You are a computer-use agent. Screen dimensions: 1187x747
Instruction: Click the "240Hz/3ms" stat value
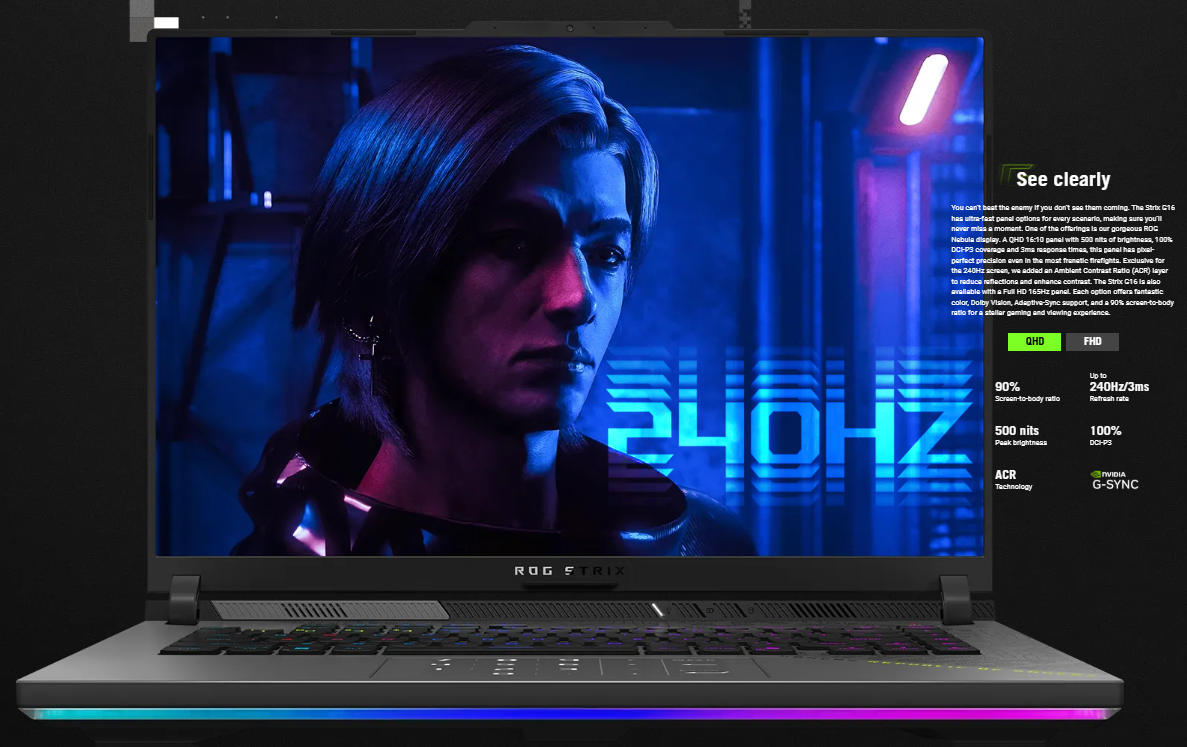click(x=1119, y=387)
